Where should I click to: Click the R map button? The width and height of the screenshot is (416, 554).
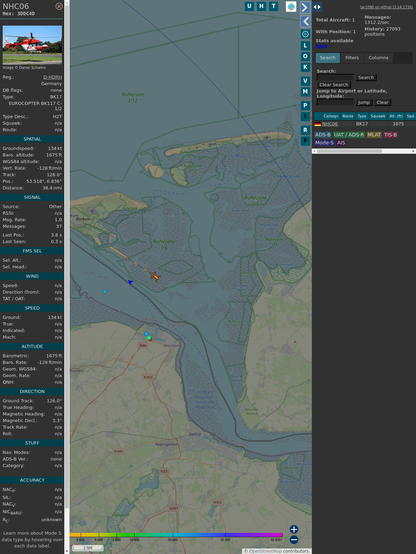(x=305, y=130)
